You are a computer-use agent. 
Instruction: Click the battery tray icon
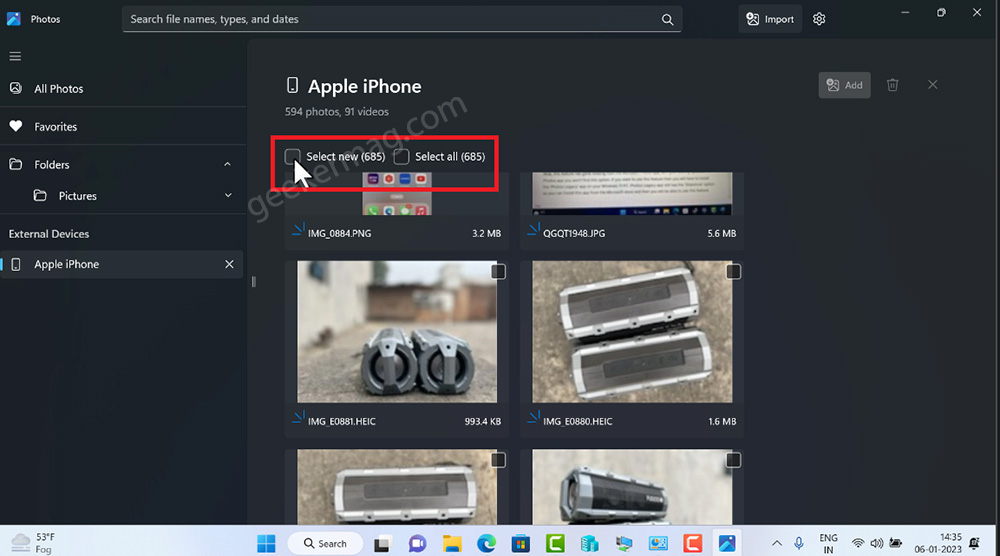[x=895, y=543]
